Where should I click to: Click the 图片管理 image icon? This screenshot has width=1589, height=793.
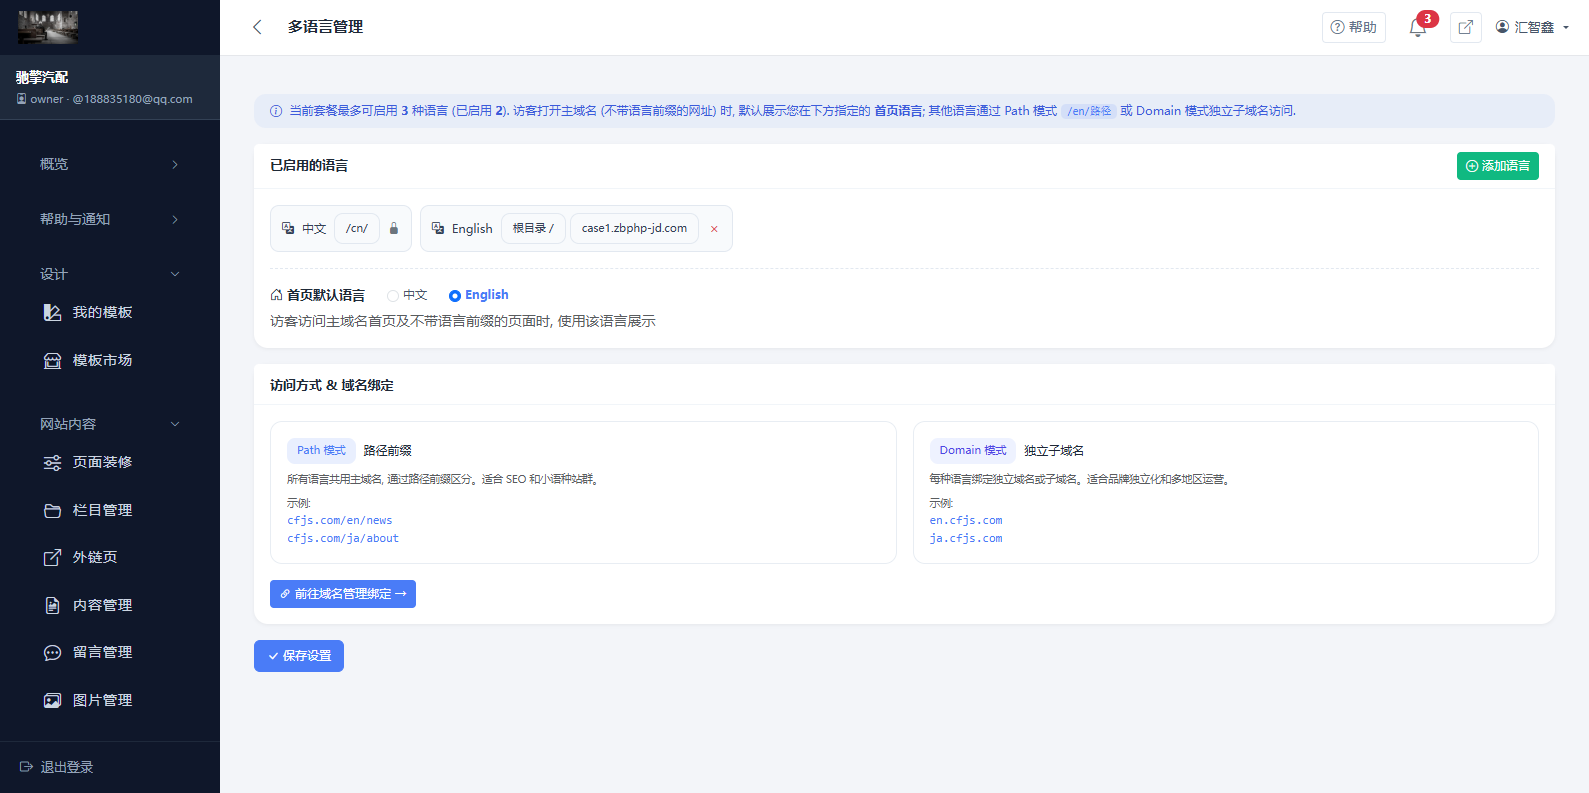point(52,700)
